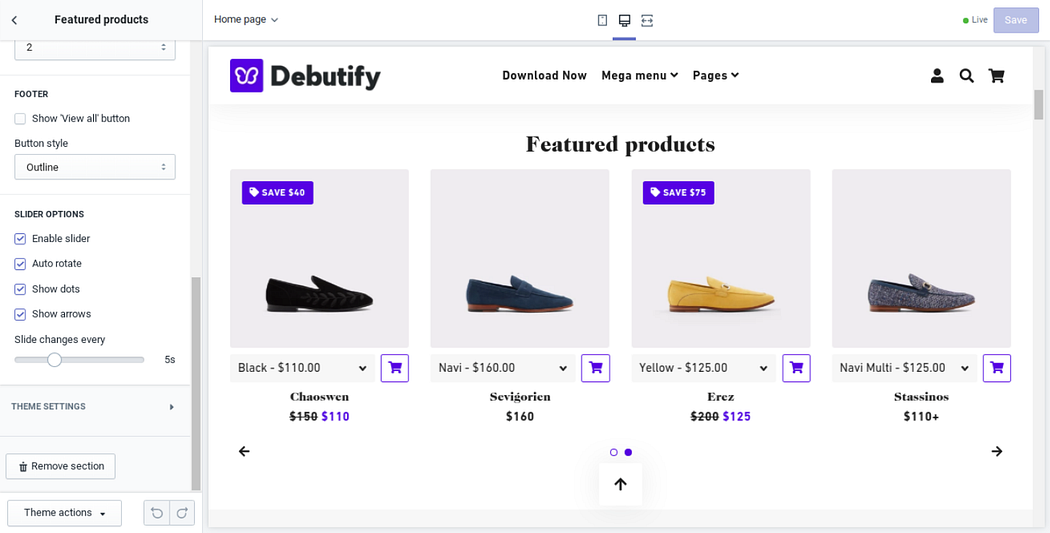
Task: Expand the Theme settings section
Action: tap(94, 406)
